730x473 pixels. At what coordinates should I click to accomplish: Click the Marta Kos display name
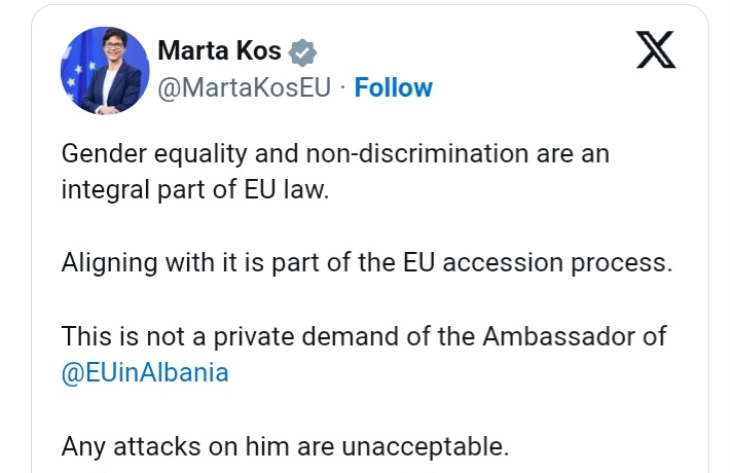219,50
